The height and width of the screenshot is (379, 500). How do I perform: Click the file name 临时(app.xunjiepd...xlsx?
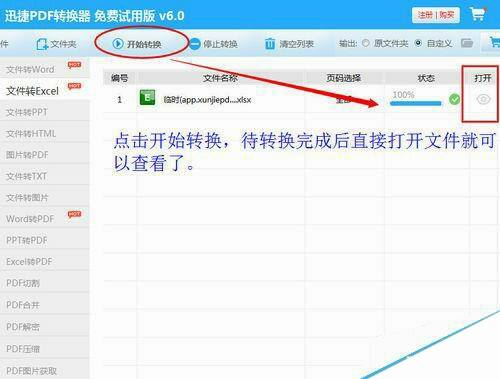tap(207, 100)
